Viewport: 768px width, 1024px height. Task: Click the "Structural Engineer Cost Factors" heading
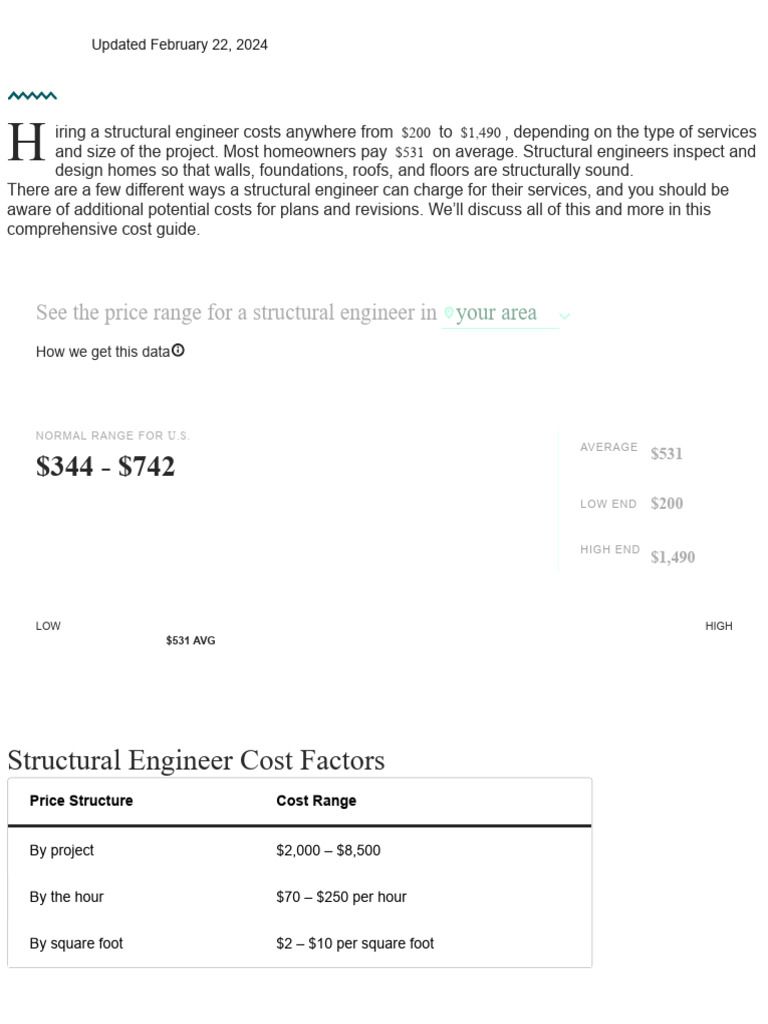click(196, 760)
